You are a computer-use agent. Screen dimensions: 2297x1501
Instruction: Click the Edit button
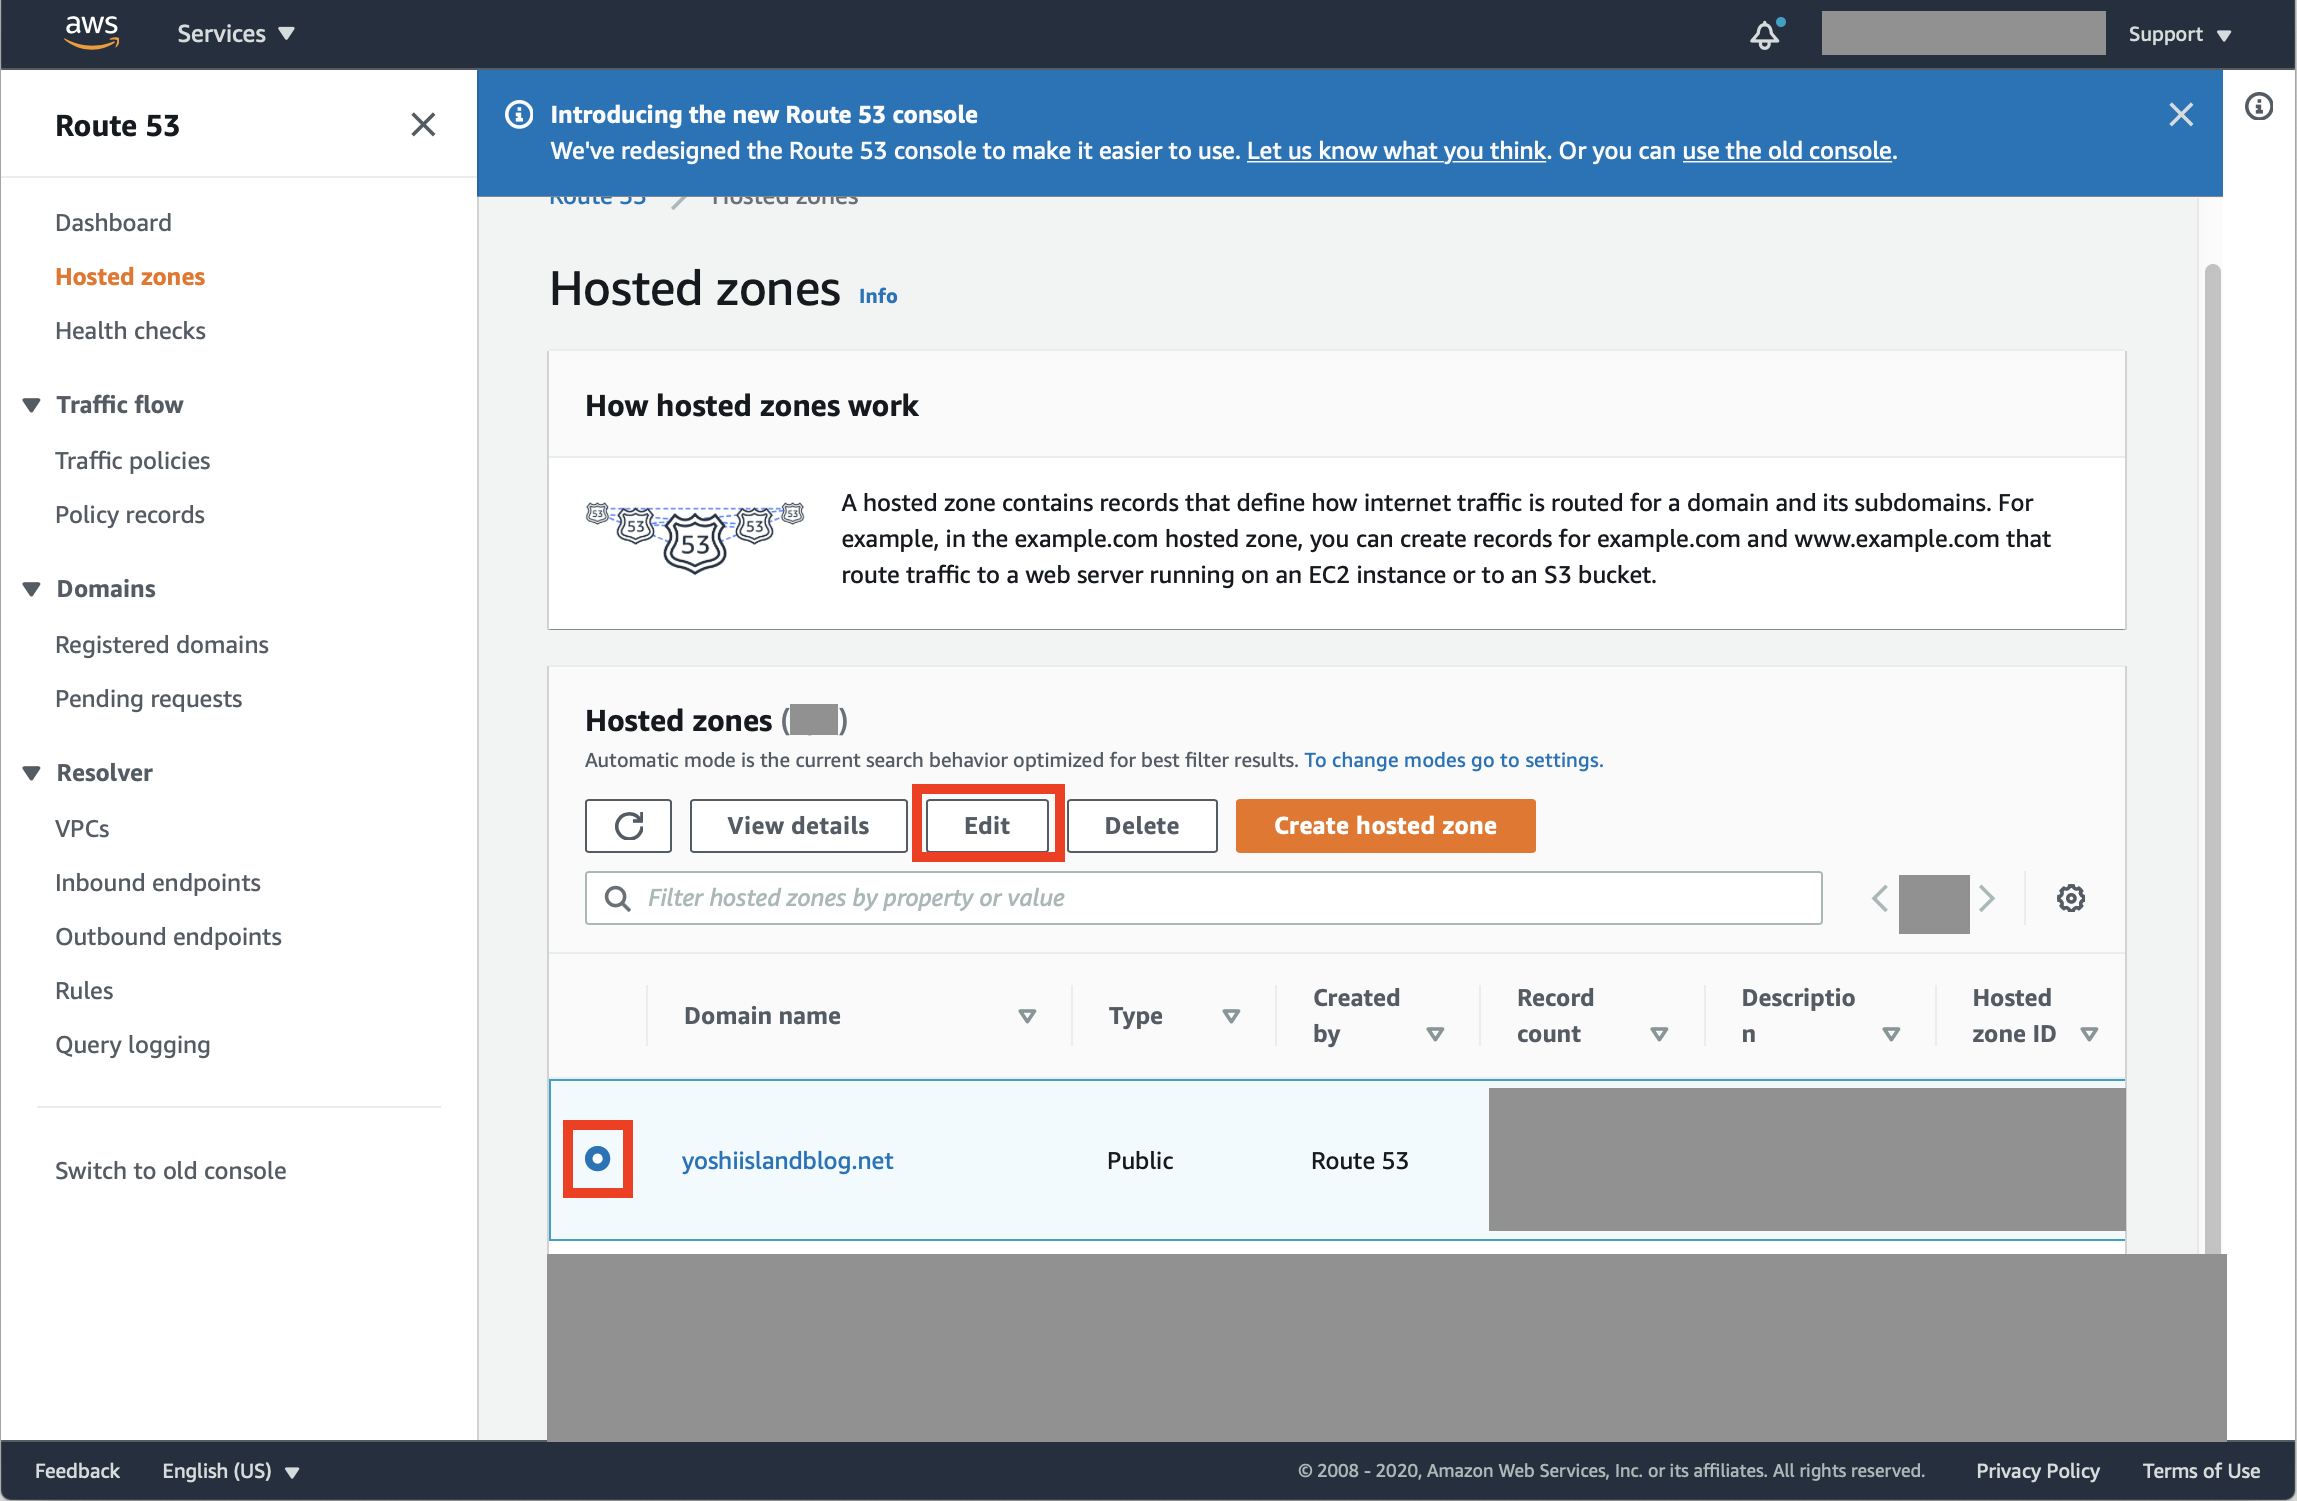[x=987, y=826]
